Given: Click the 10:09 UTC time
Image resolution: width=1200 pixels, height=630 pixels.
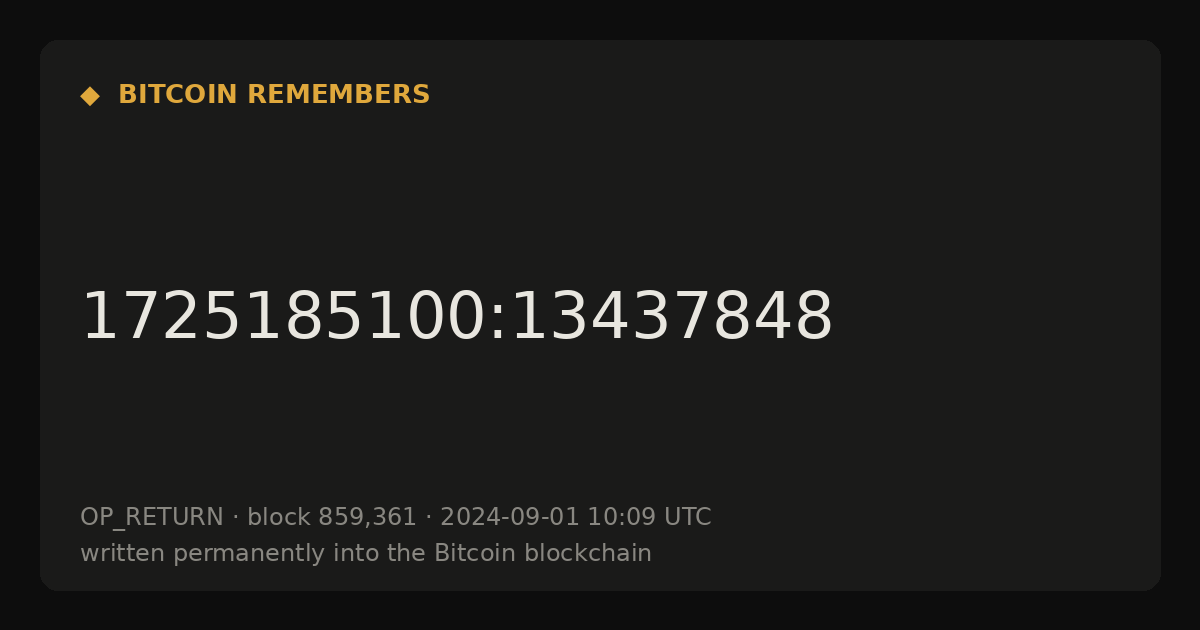Looking at the screenshot, I should click(x=649, y=517).
